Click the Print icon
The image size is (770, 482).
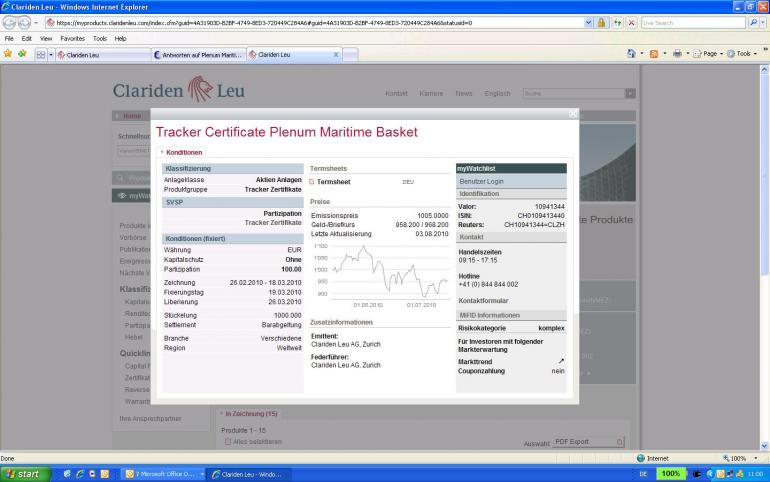click(677, 54)
